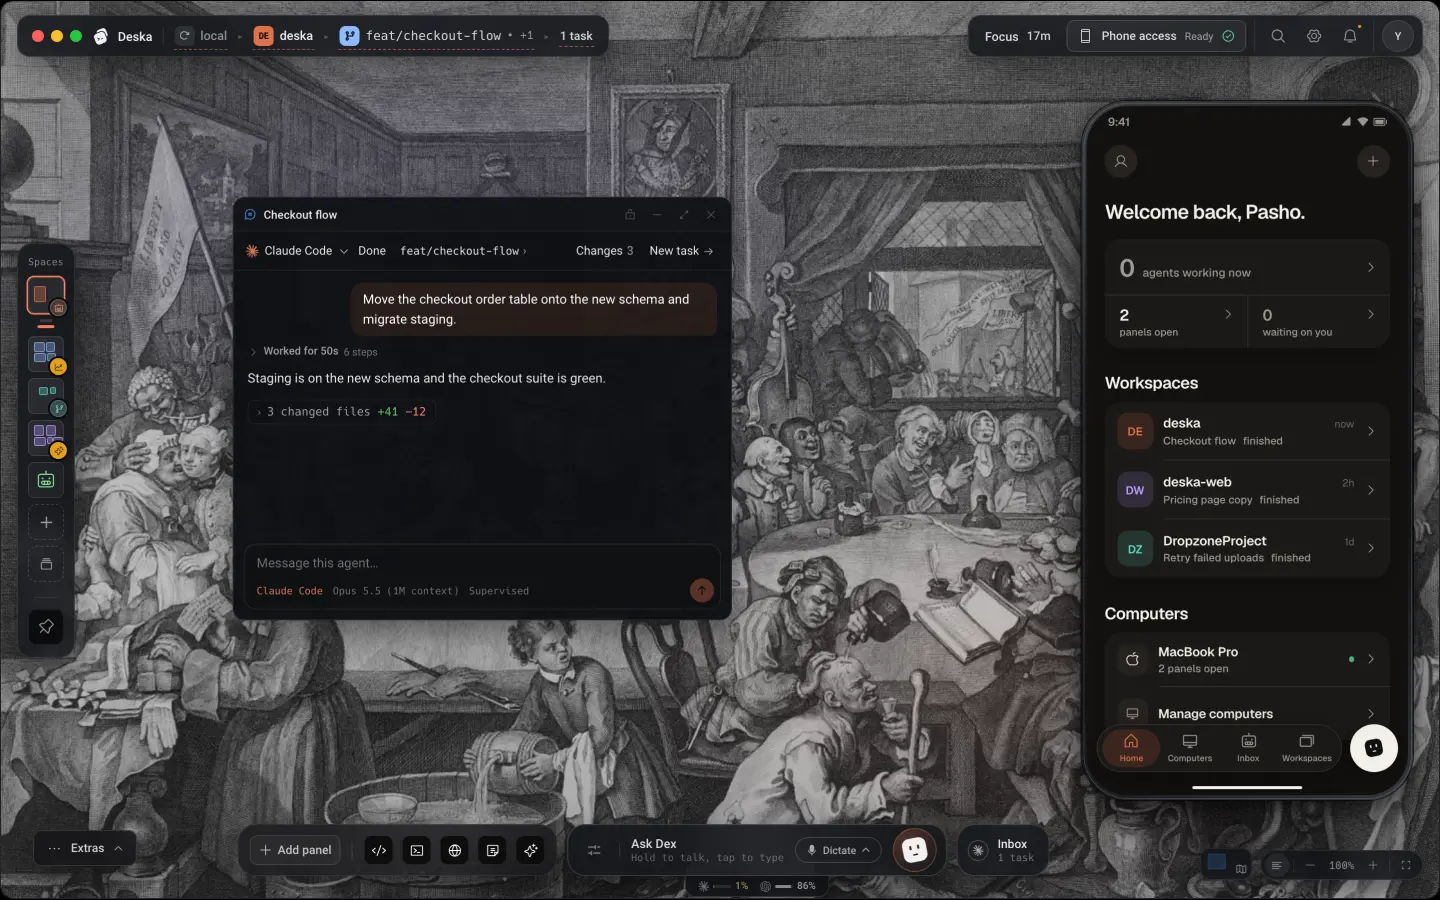The image size is (1440, 900).
Task: Adjust the 1% brightness slider
Action: click(x=723, y=886)
